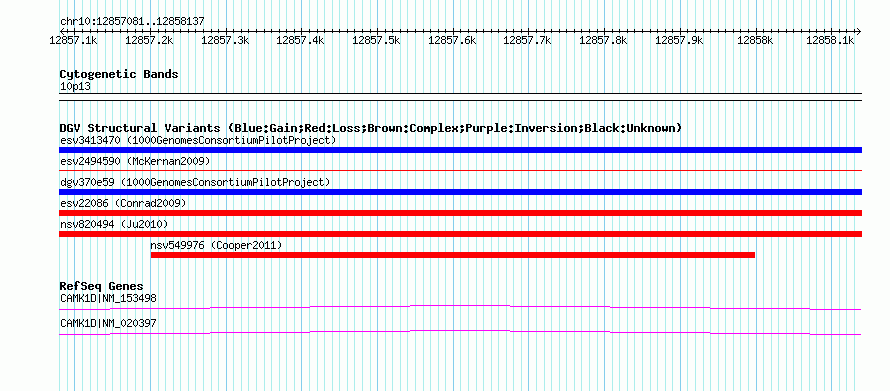
Task: Open the esv22086 (Conrad2009) label
Action: [123, 203]
